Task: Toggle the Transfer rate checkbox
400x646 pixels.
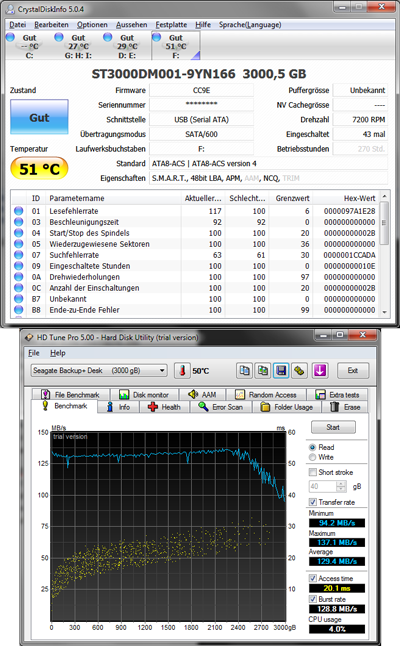Action: point(313,502)
